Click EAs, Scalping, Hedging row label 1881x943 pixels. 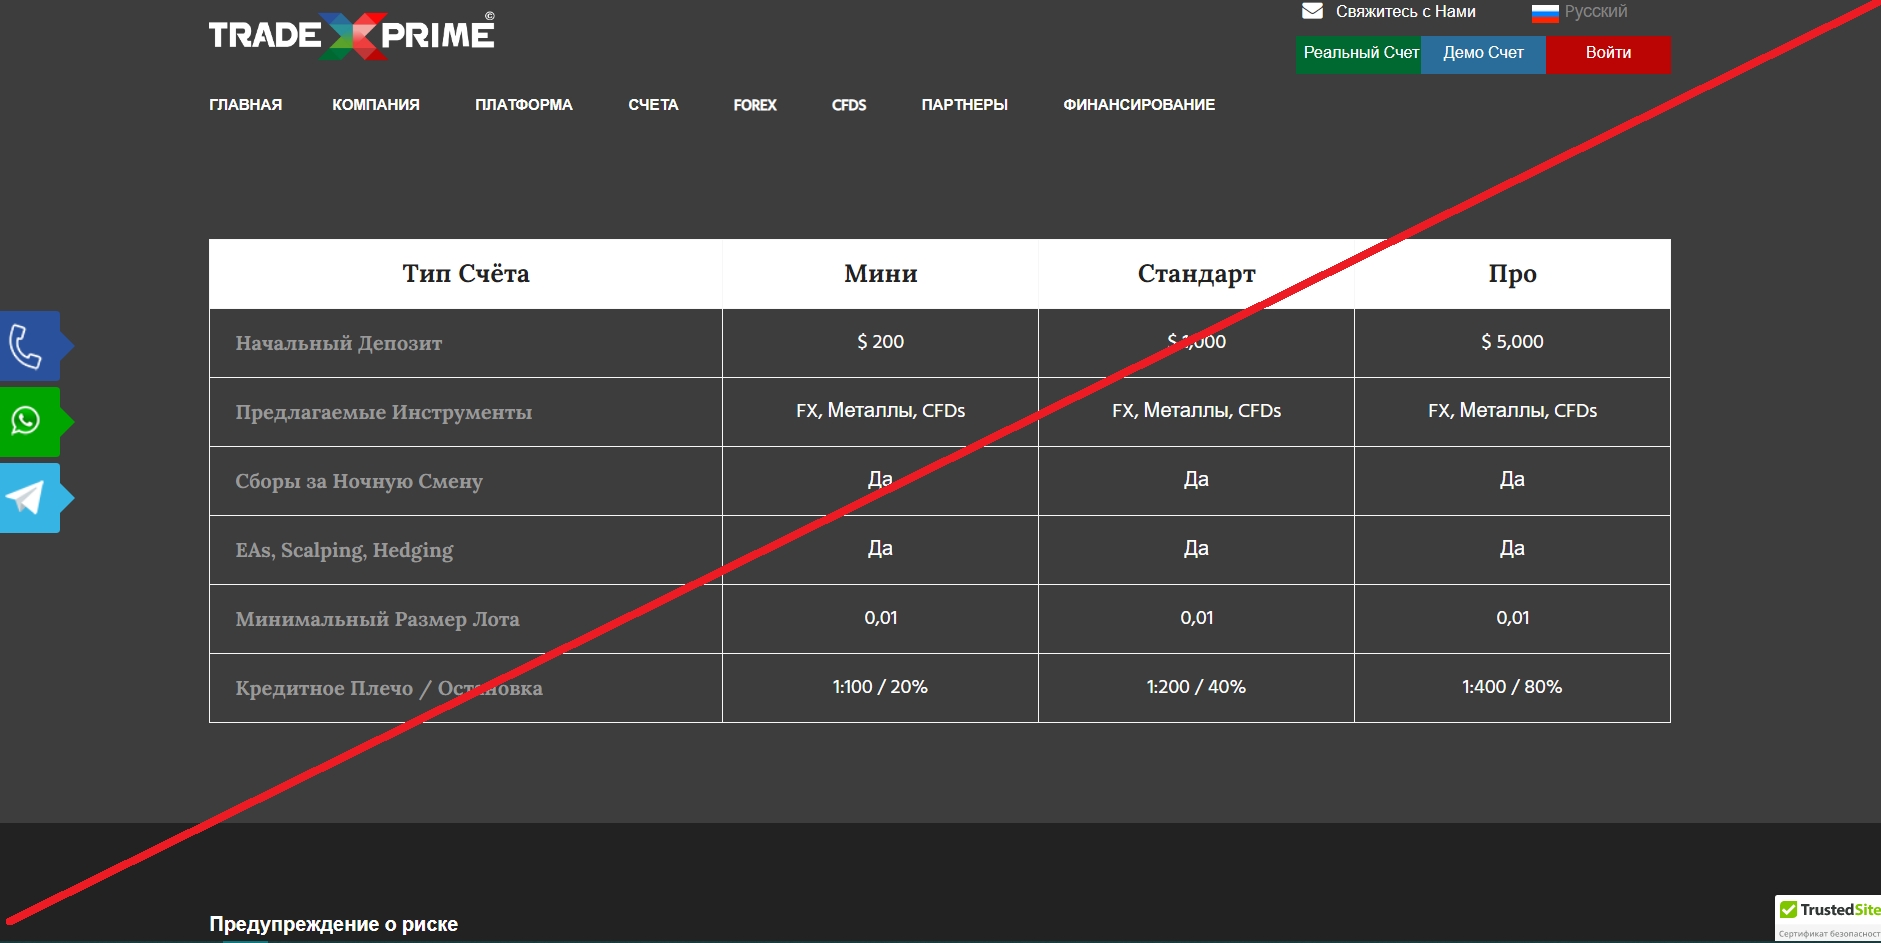tap(344, 550)
